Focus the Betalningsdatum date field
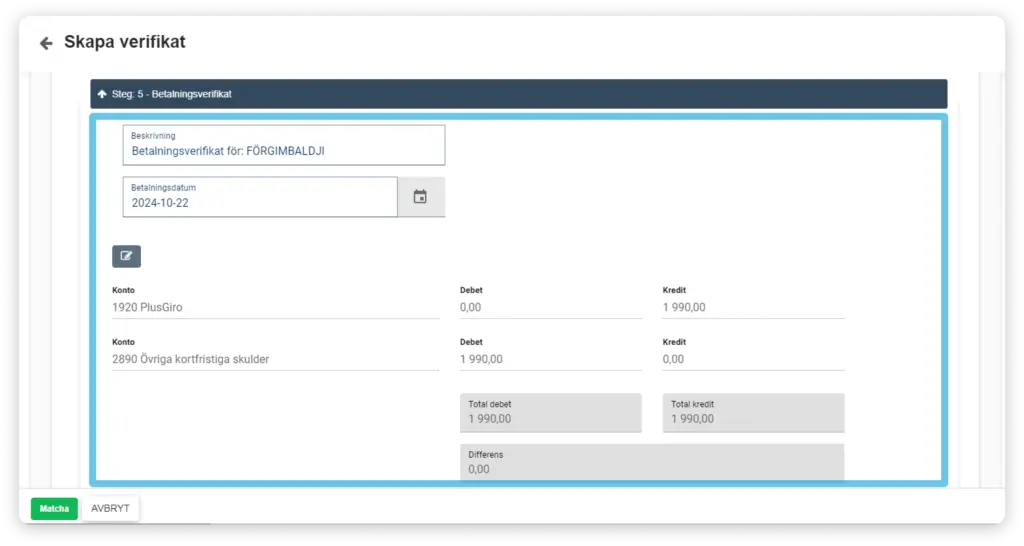The image size is (1024, 546). (x=260, y=197)
